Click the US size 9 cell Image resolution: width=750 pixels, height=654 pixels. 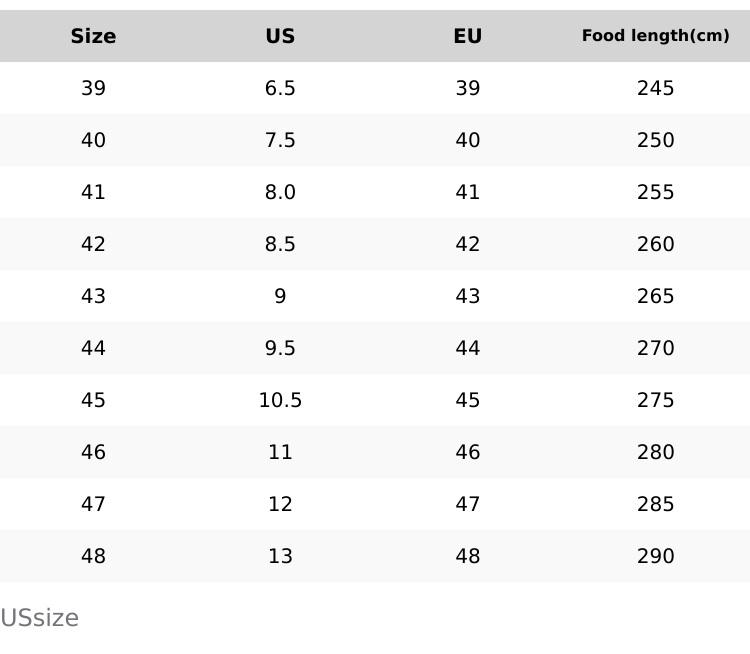click(x=280, y=296)
